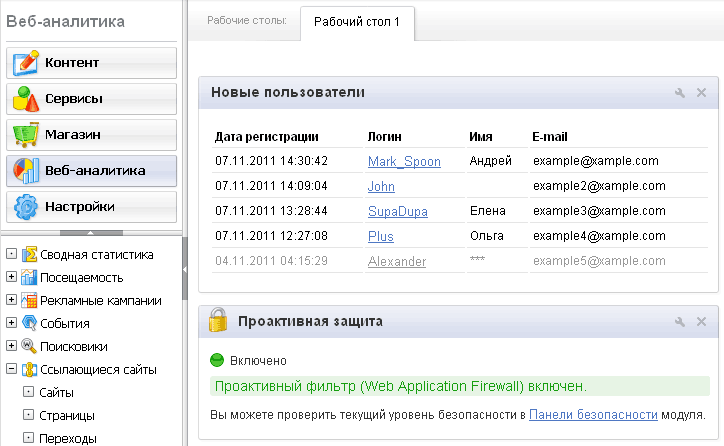Screen dimensions: 724x446
Task: Click the green Включено status indicator
Action: click(217, 360)
